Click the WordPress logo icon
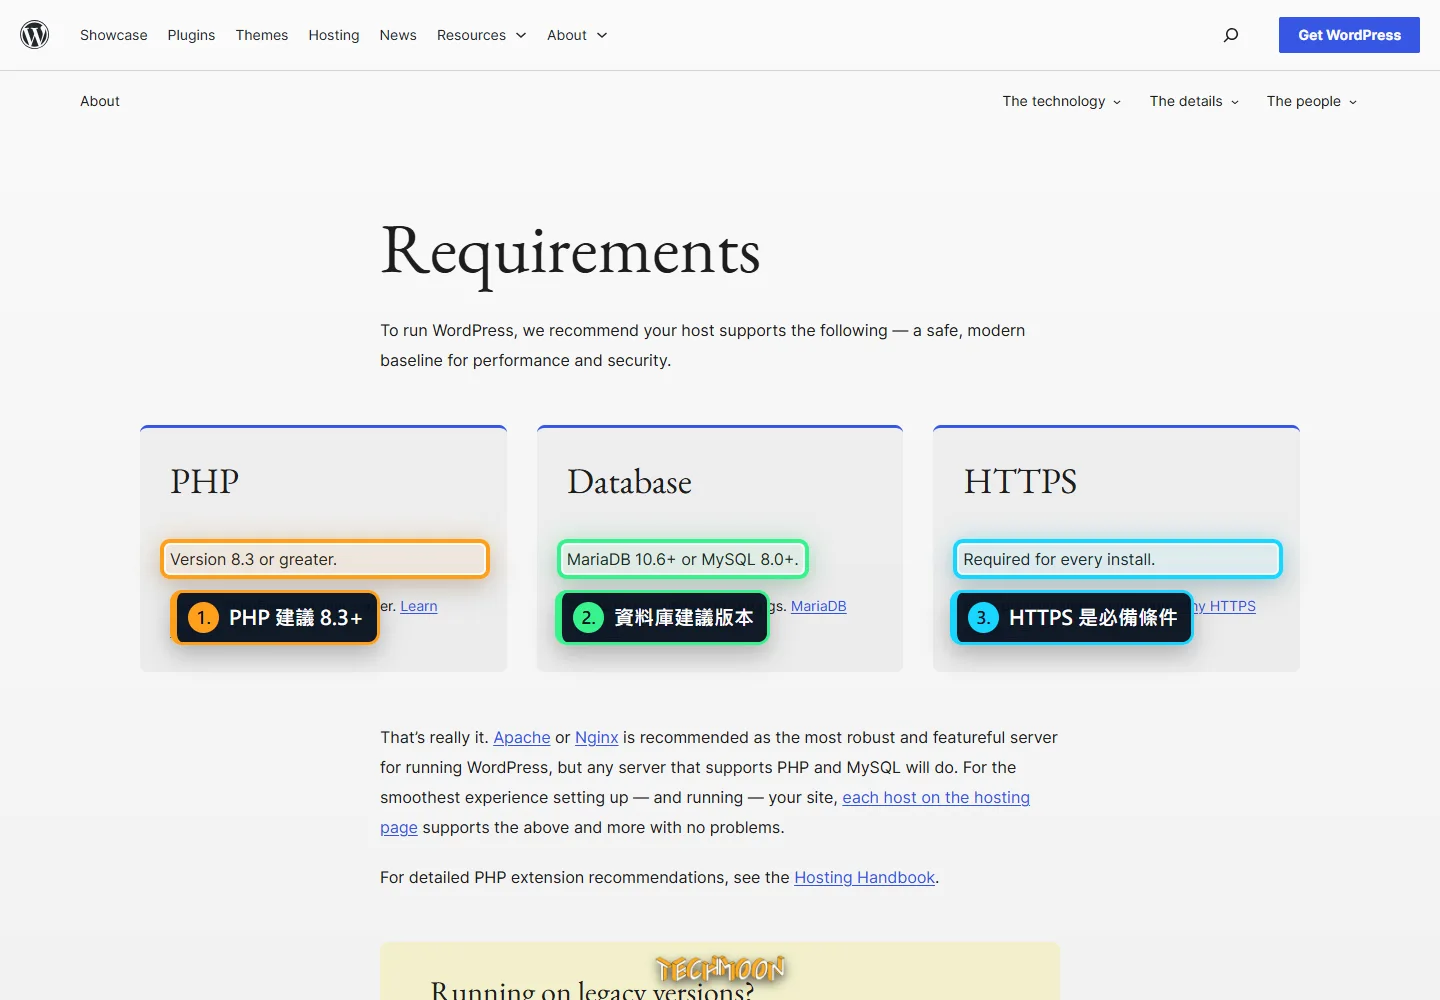The width and height of the screenshot is (1440, 1000). pos(35,35)
